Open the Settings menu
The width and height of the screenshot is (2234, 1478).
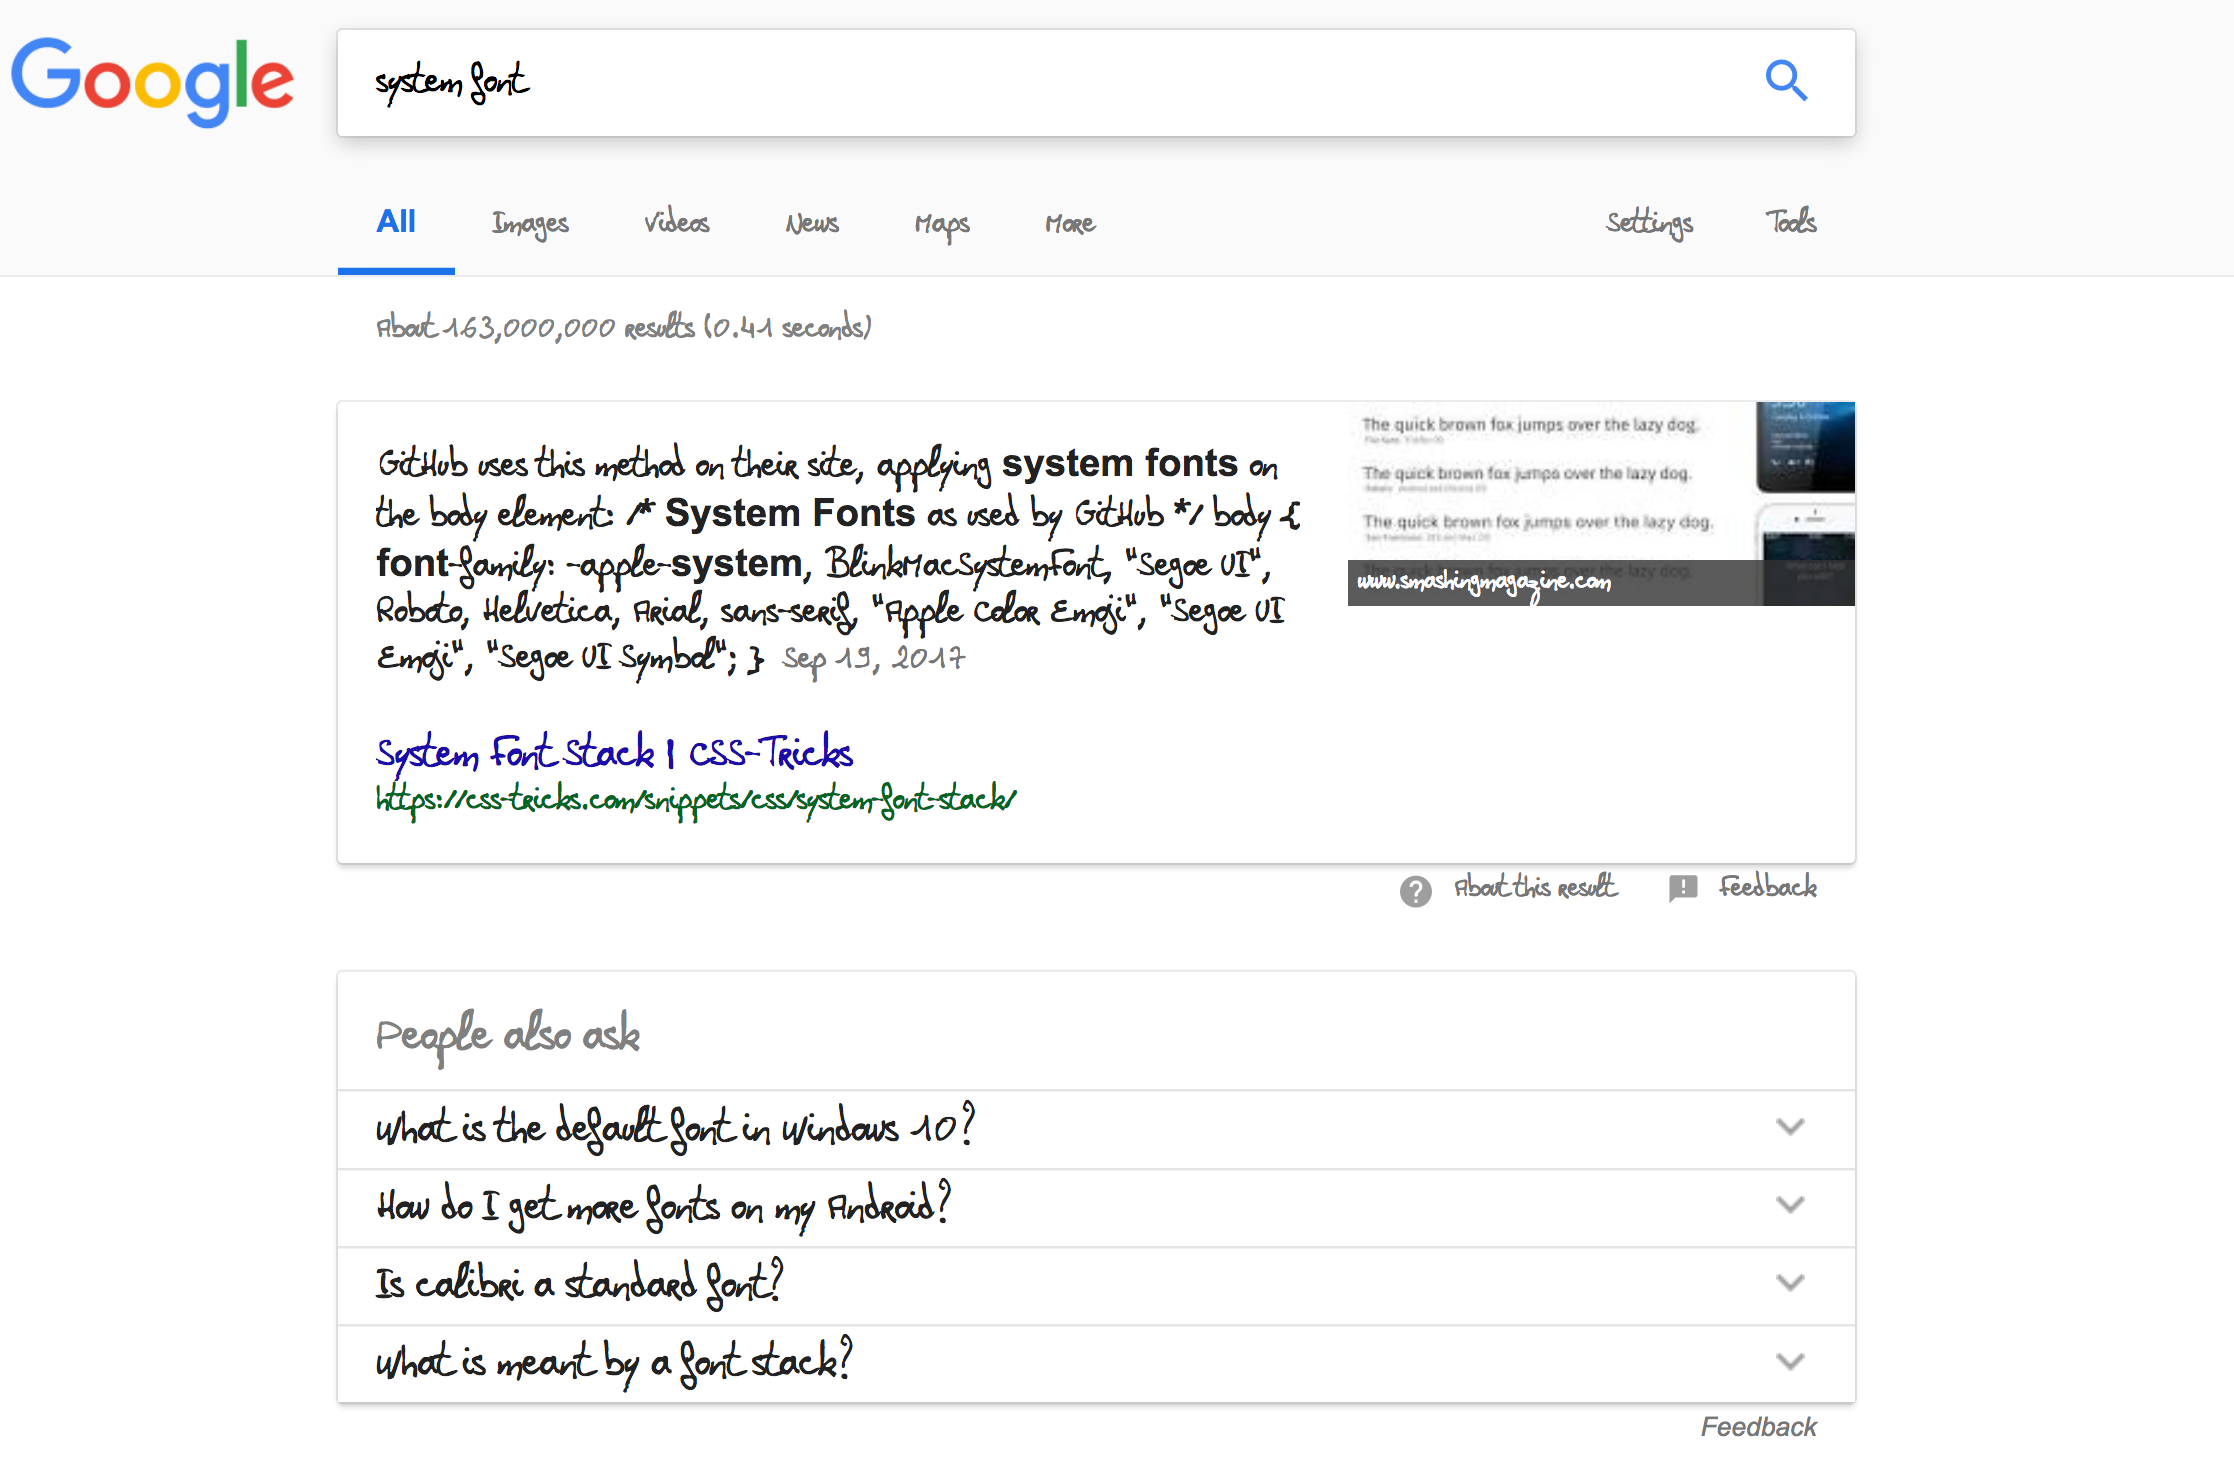(1650, 223)
